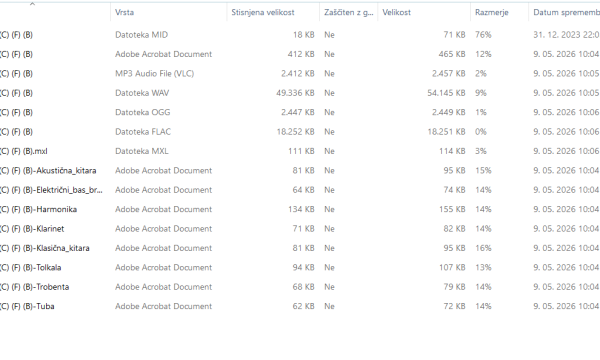Click the file name in the Datoteka MID row
This screenshot has width=600, height=360.
pyautogui.click(x=16, y=35)
